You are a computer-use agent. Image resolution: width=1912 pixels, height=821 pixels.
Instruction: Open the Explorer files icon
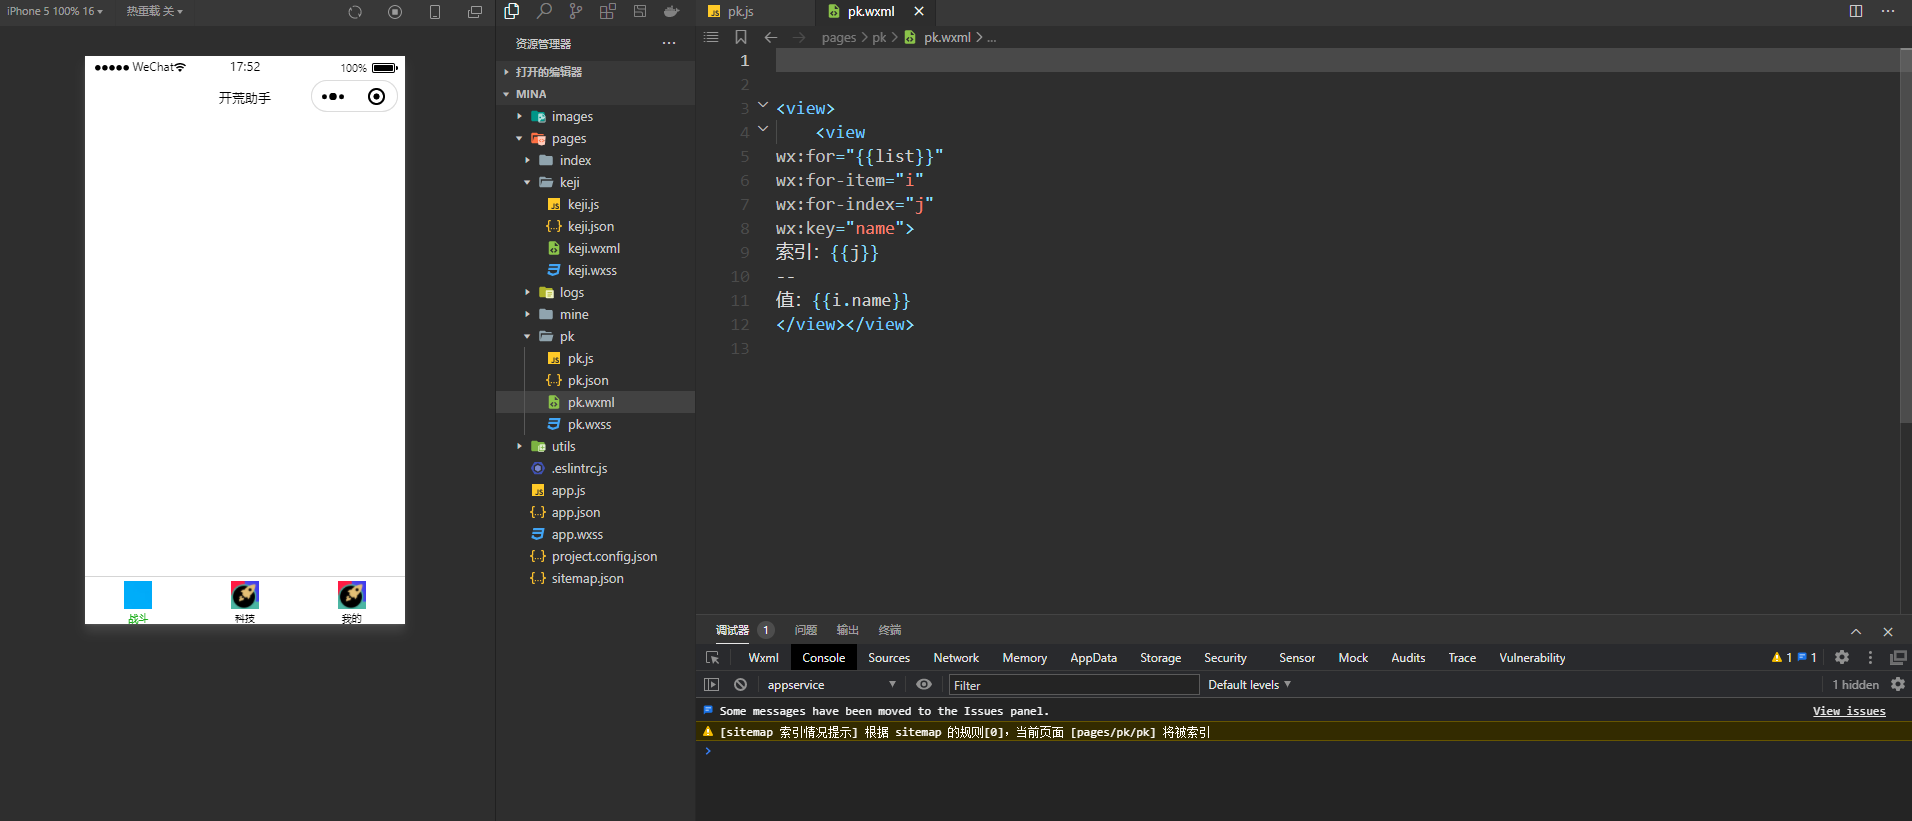512,11
